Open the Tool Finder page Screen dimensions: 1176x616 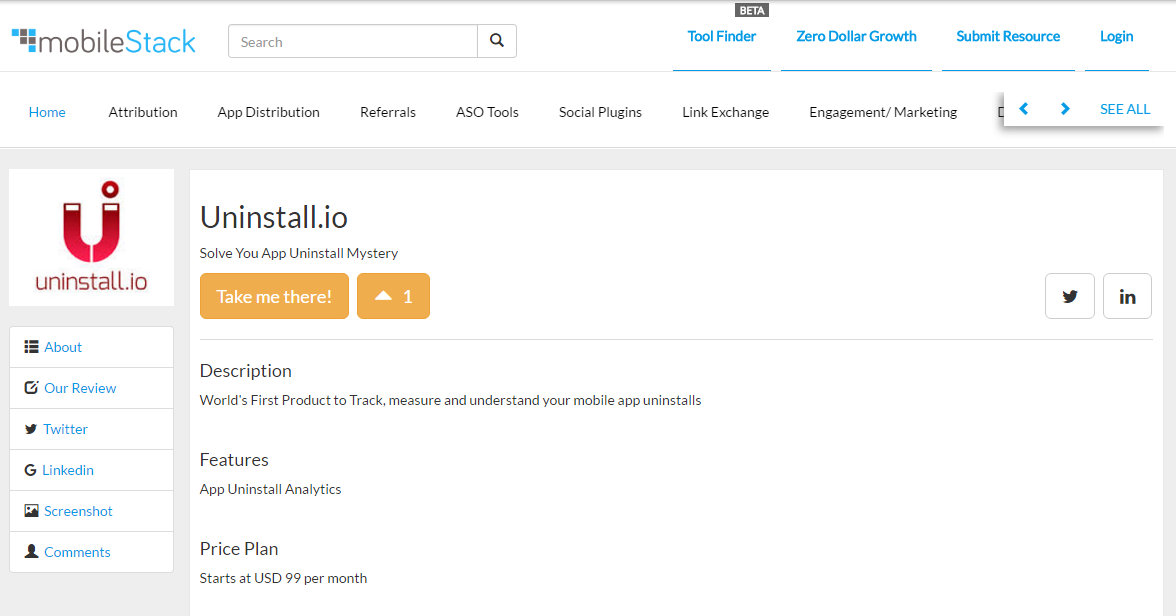coord(722,36)
